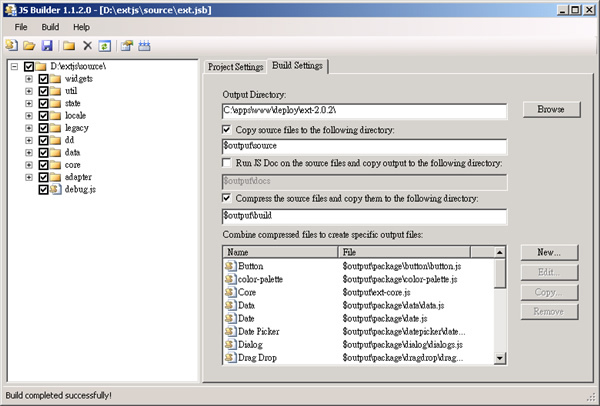Click the Copy... button
This screenshot has height=406, width=600.
point(549,292)
